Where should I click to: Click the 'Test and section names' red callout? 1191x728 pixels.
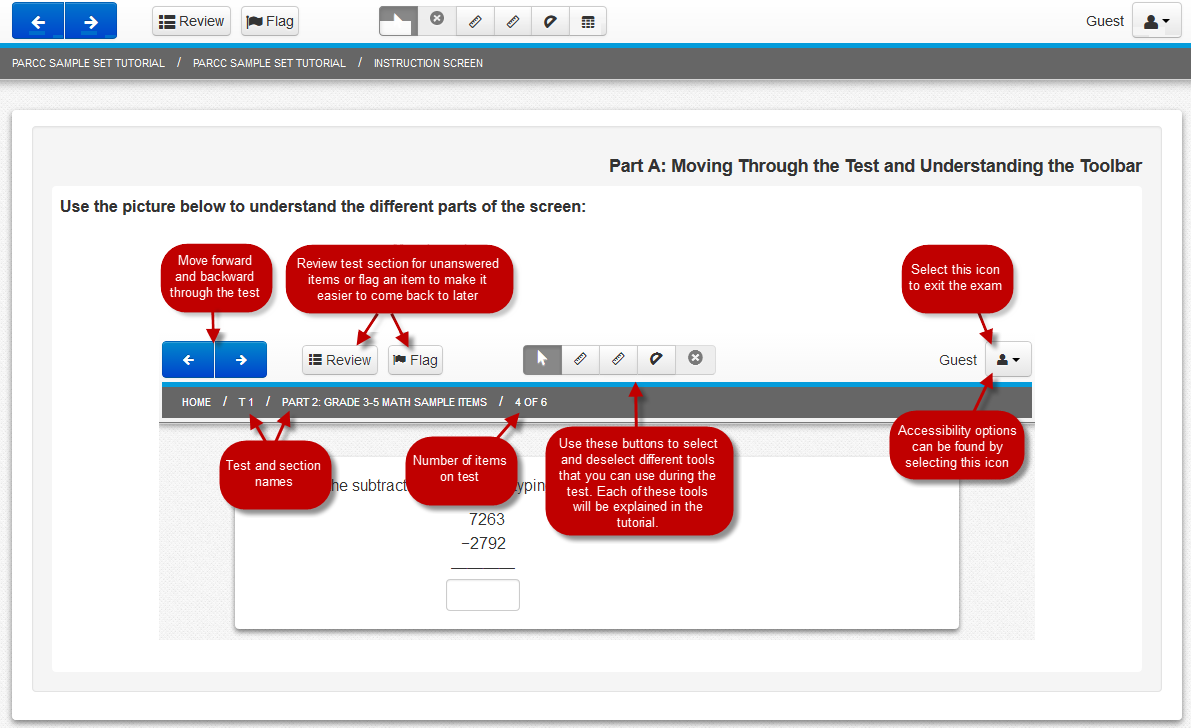(273, 474)
